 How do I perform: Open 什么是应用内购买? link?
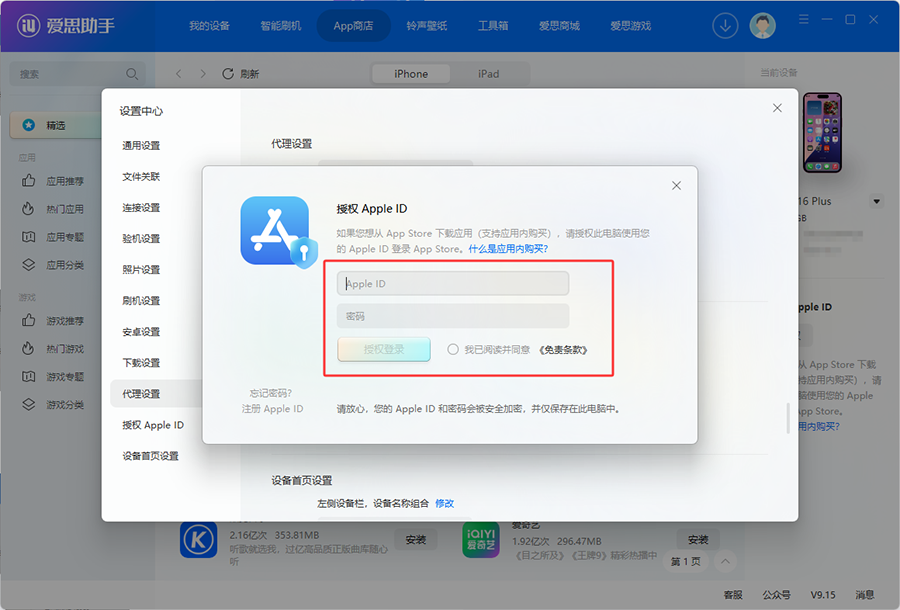click(x=508, y=249)
